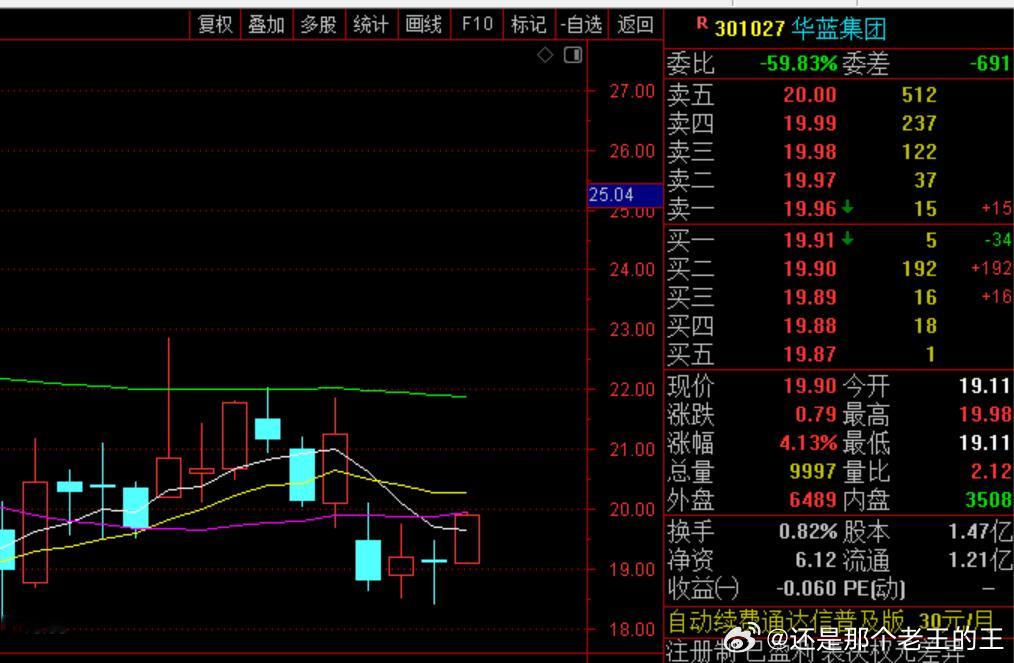Click the 涨幅 value 4.13%
The height and width of the screenshot is (663, 1014).
pyautogui.click(x=808, y=444)
